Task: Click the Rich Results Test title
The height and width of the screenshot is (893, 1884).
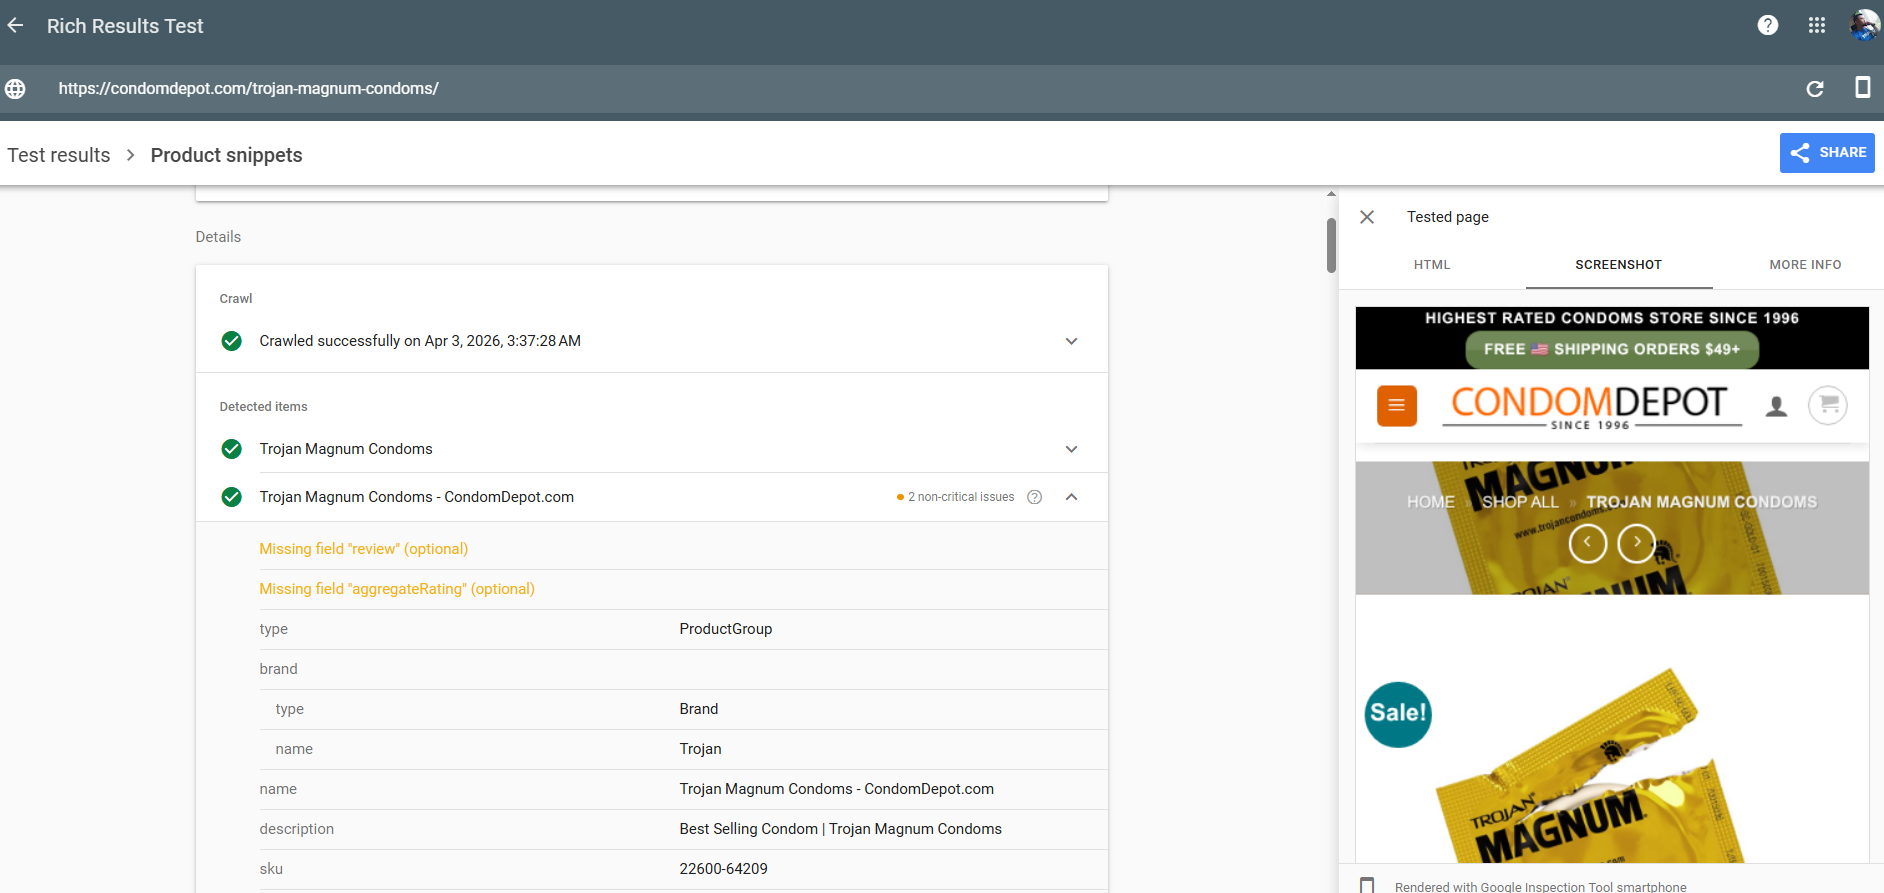Action: pos(125,26)
